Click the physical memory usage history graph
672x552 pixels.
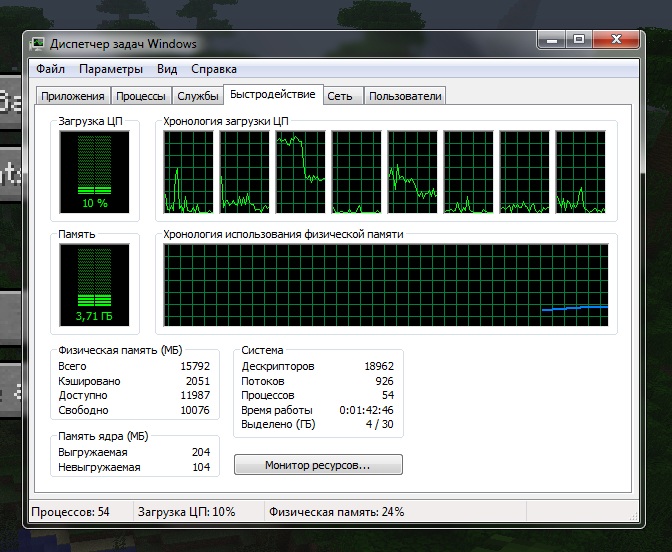coord(385,285)
